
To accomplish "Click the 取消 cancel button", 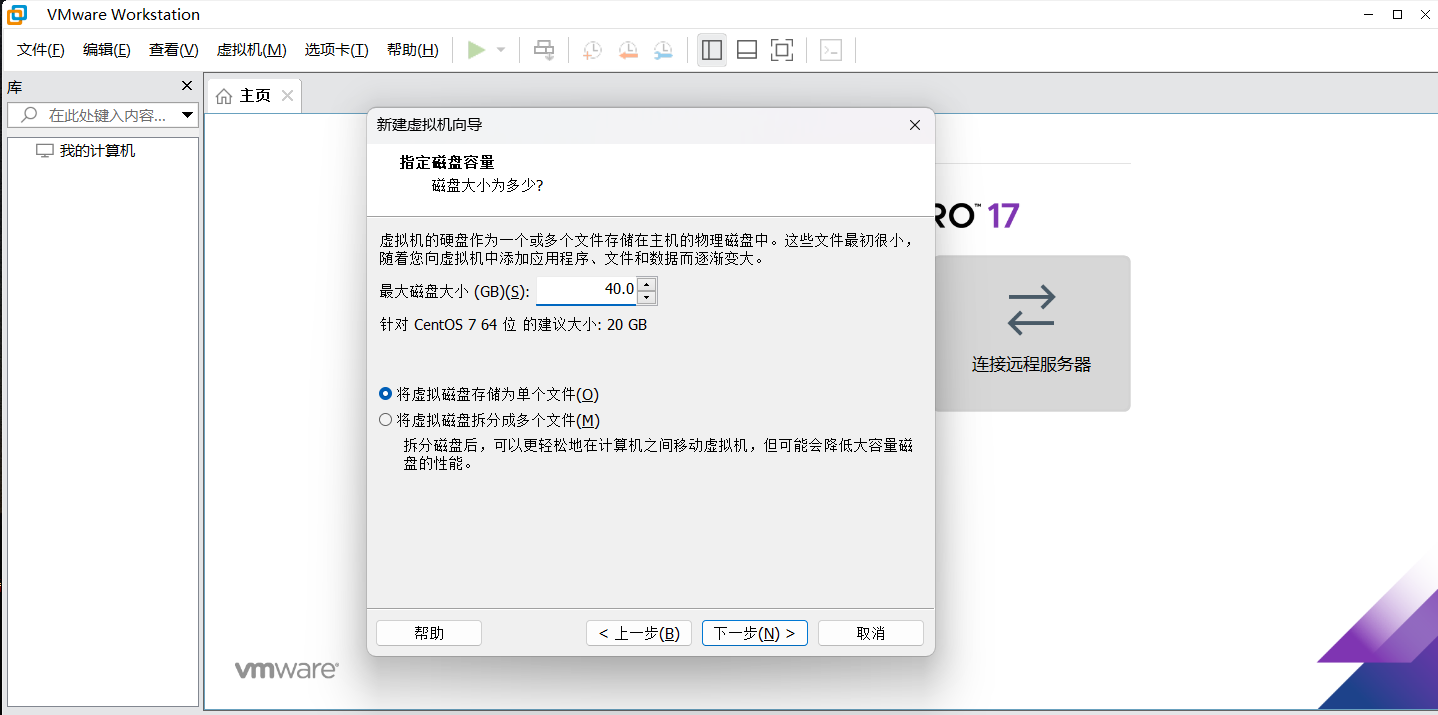I will pos(871,633).
